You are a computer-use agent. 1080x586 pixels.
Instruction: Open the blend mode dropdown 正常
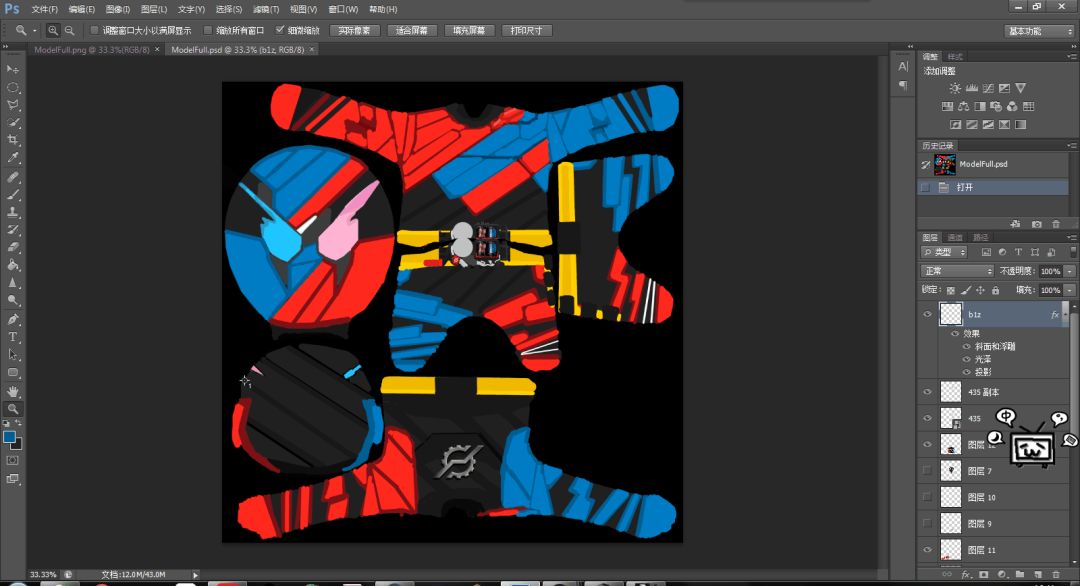957,271
